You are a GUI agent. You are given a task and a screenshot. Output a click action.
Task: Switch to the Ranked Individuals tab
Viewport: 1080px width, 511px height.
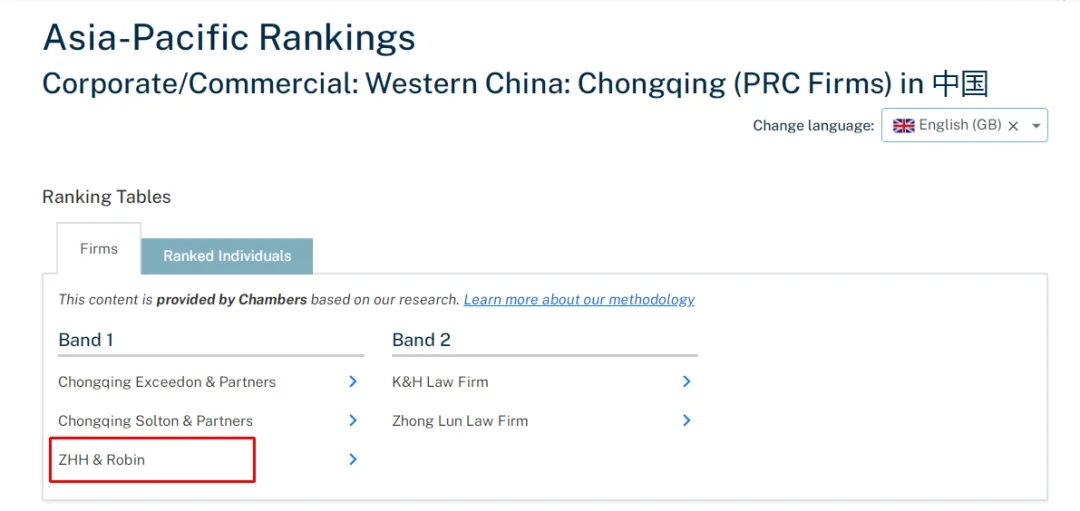pos(227,256)
